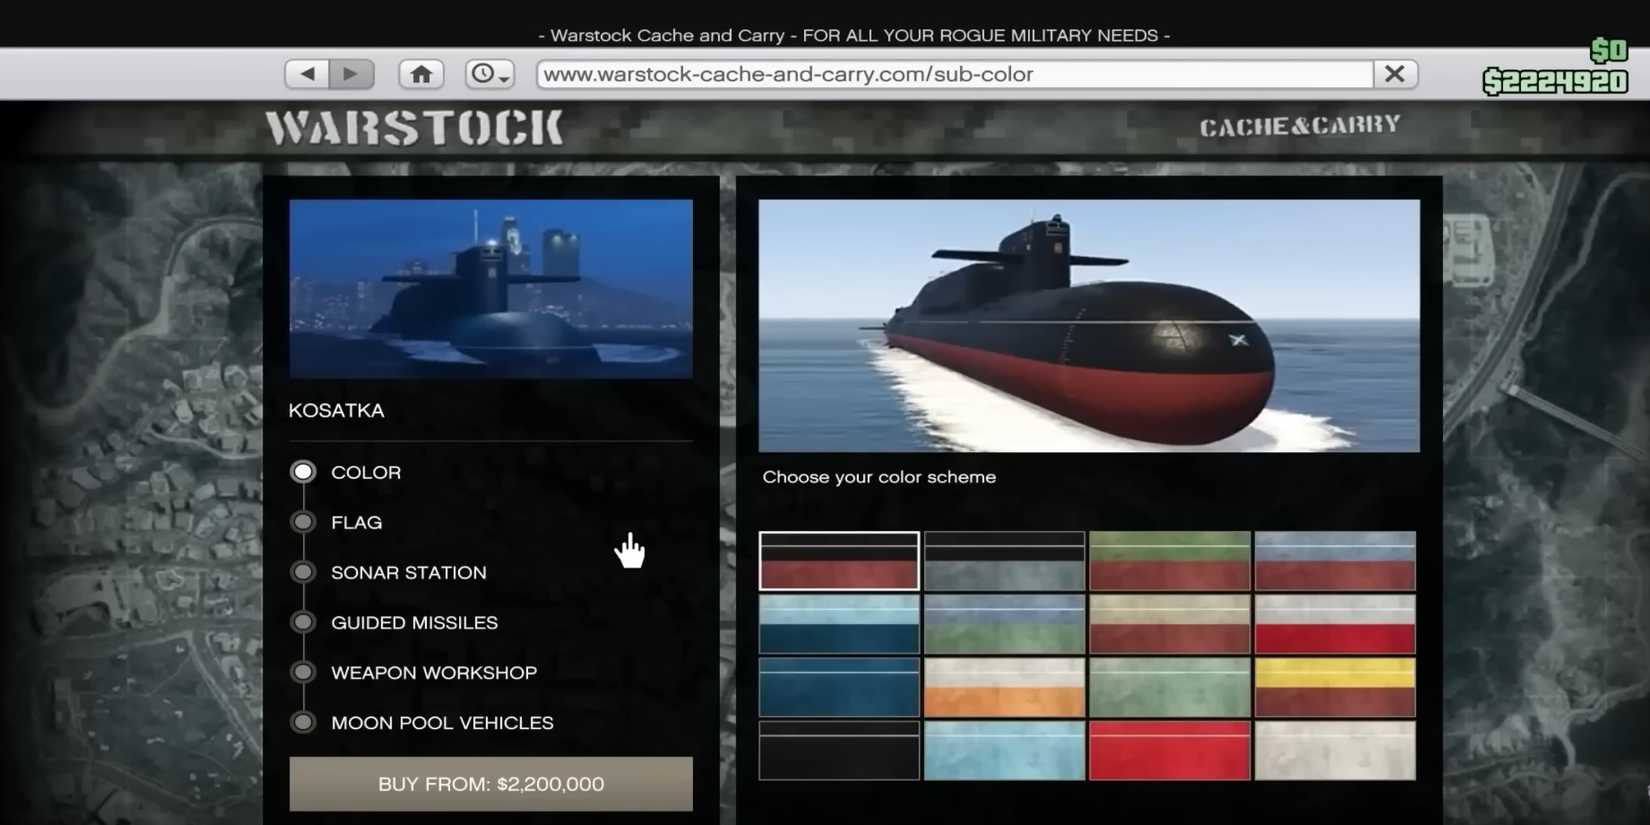
Task: Close the browser with the X button
Action: [1395, 74]
